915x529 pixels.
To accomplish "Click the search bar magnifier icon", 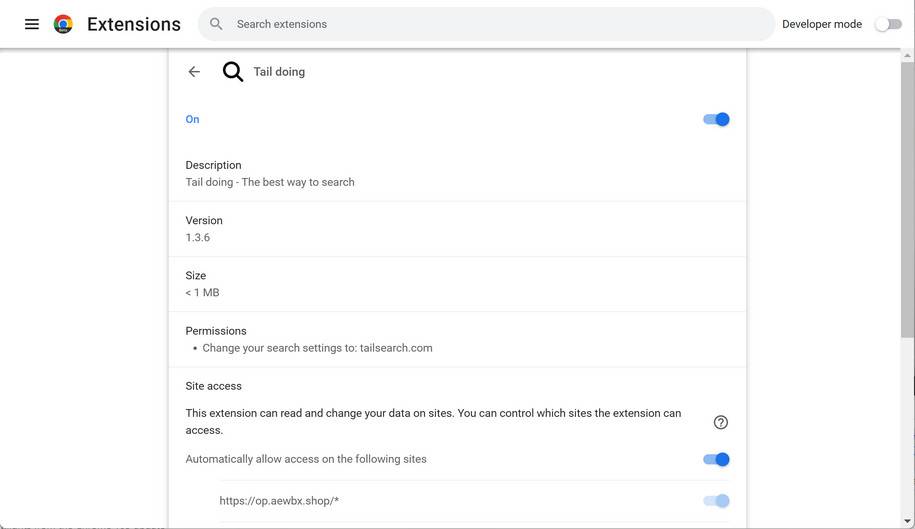I will tap(216, 24).
